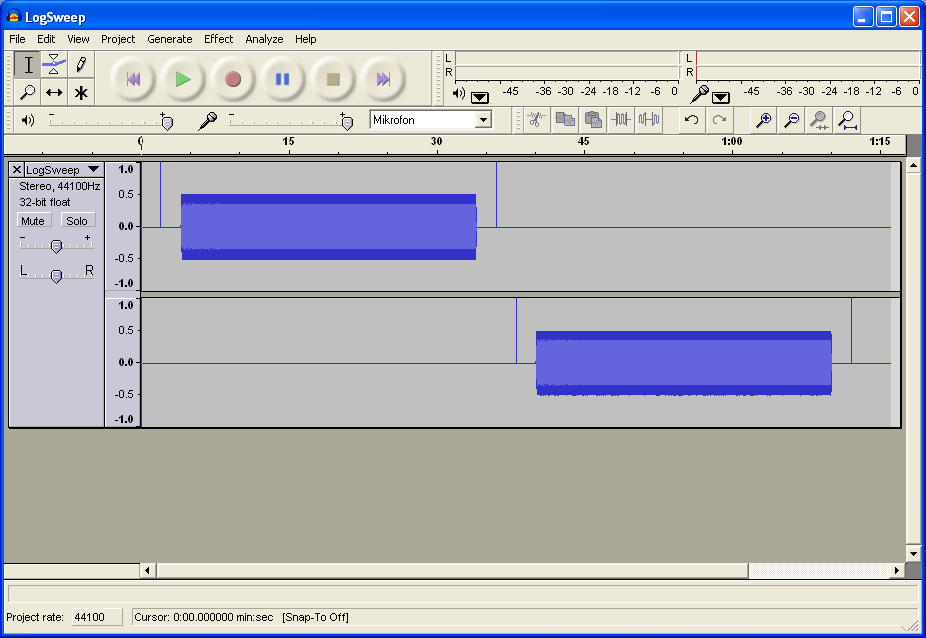
Task: Select the Time Shift tool
Action: pyautogui.click(x=55, y=92)
